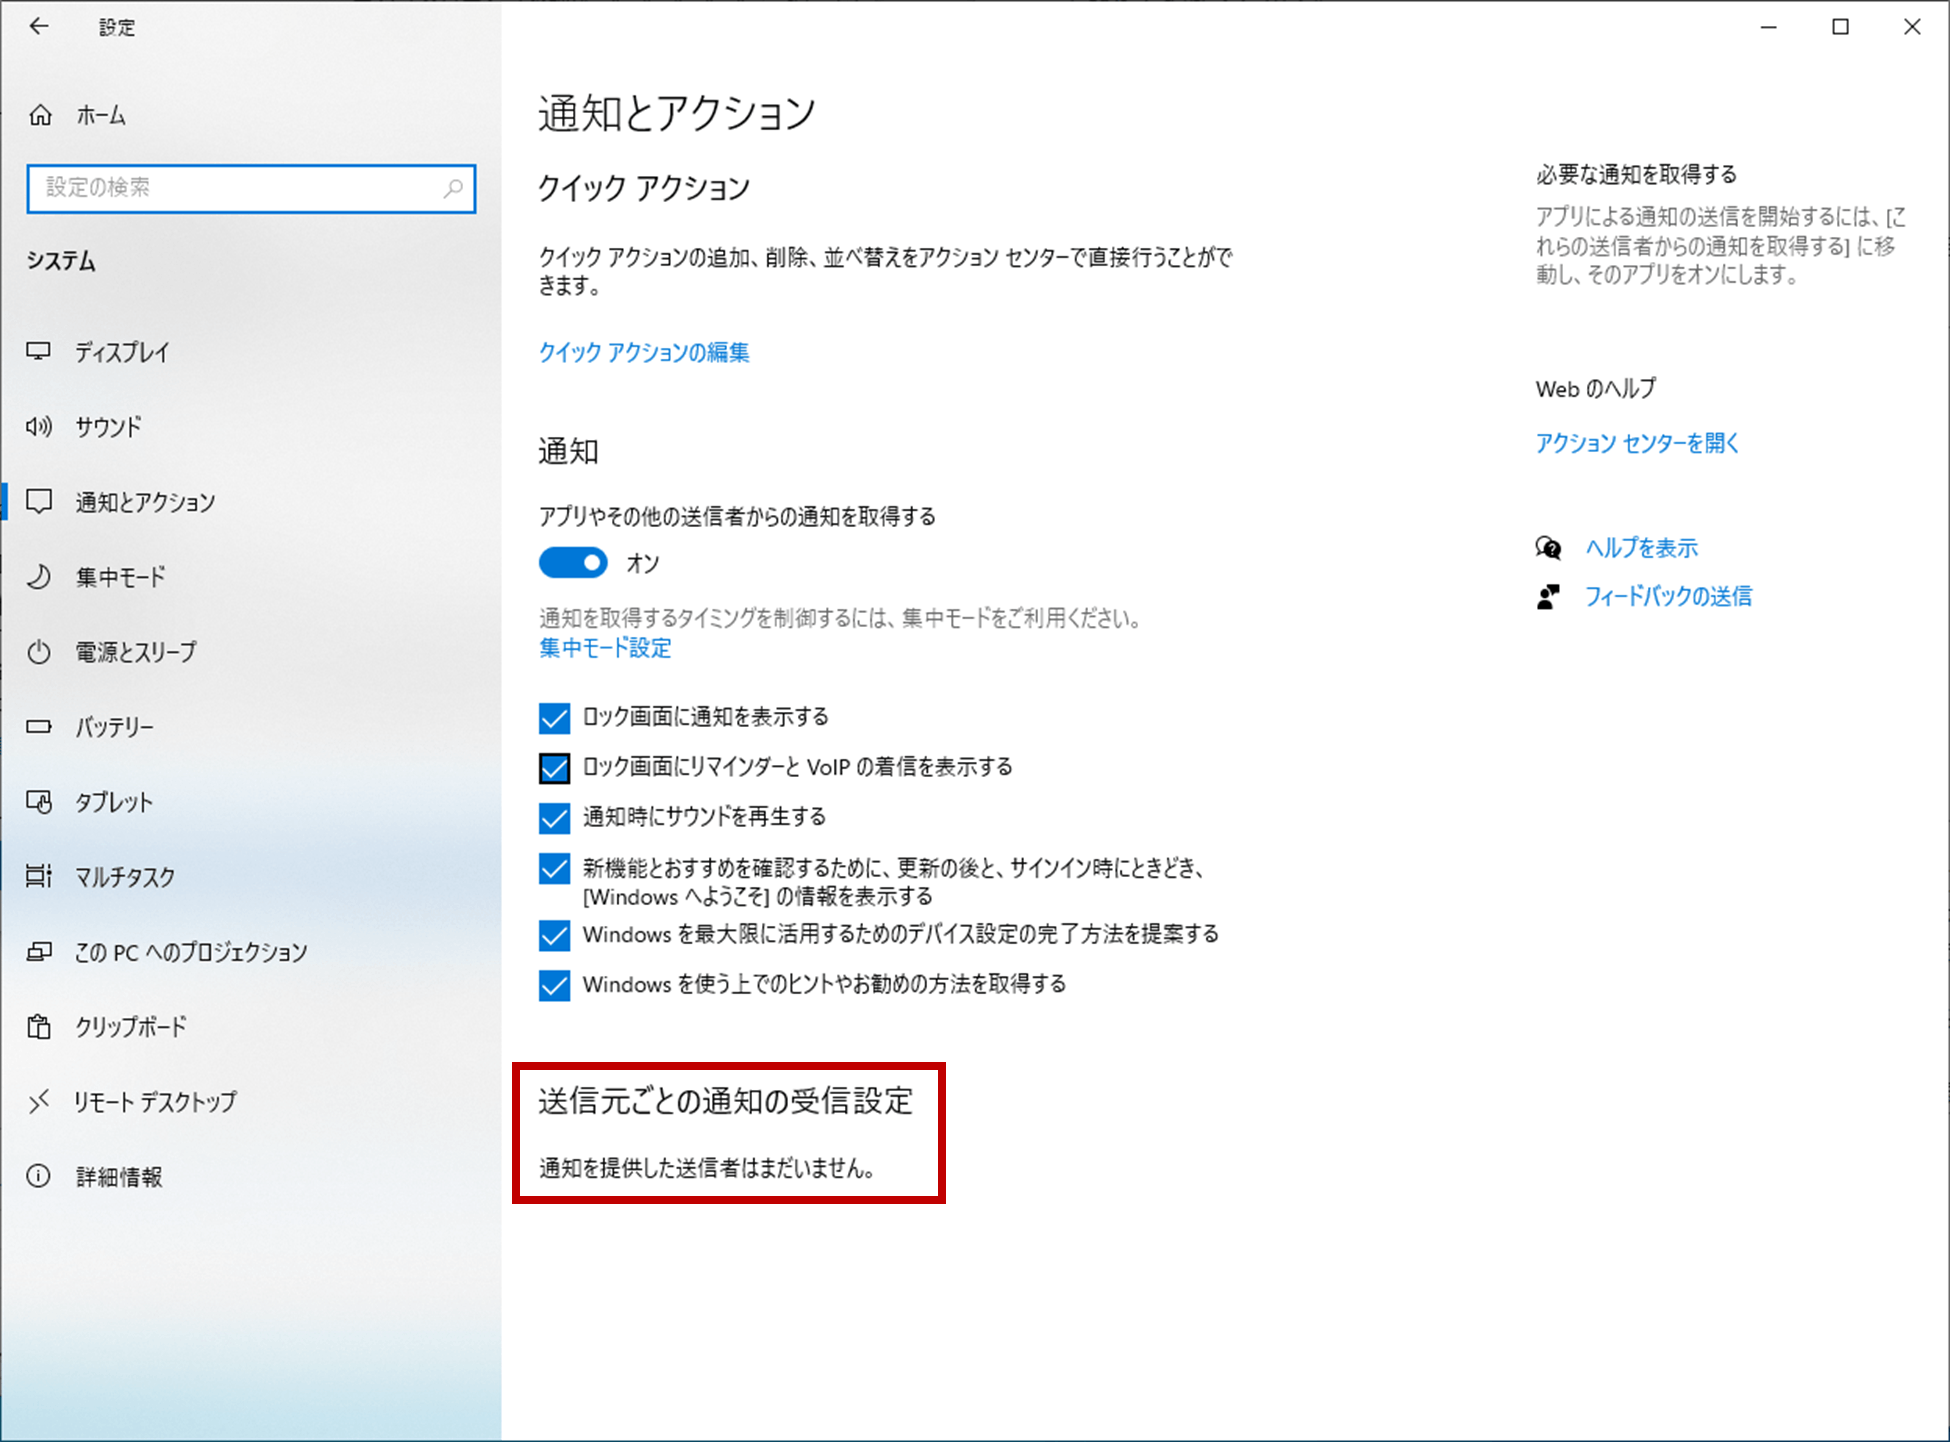Click the search magnifier icon in settings box
Viewport: 1950px width, 1442px height.
click(x=453, y=188)
